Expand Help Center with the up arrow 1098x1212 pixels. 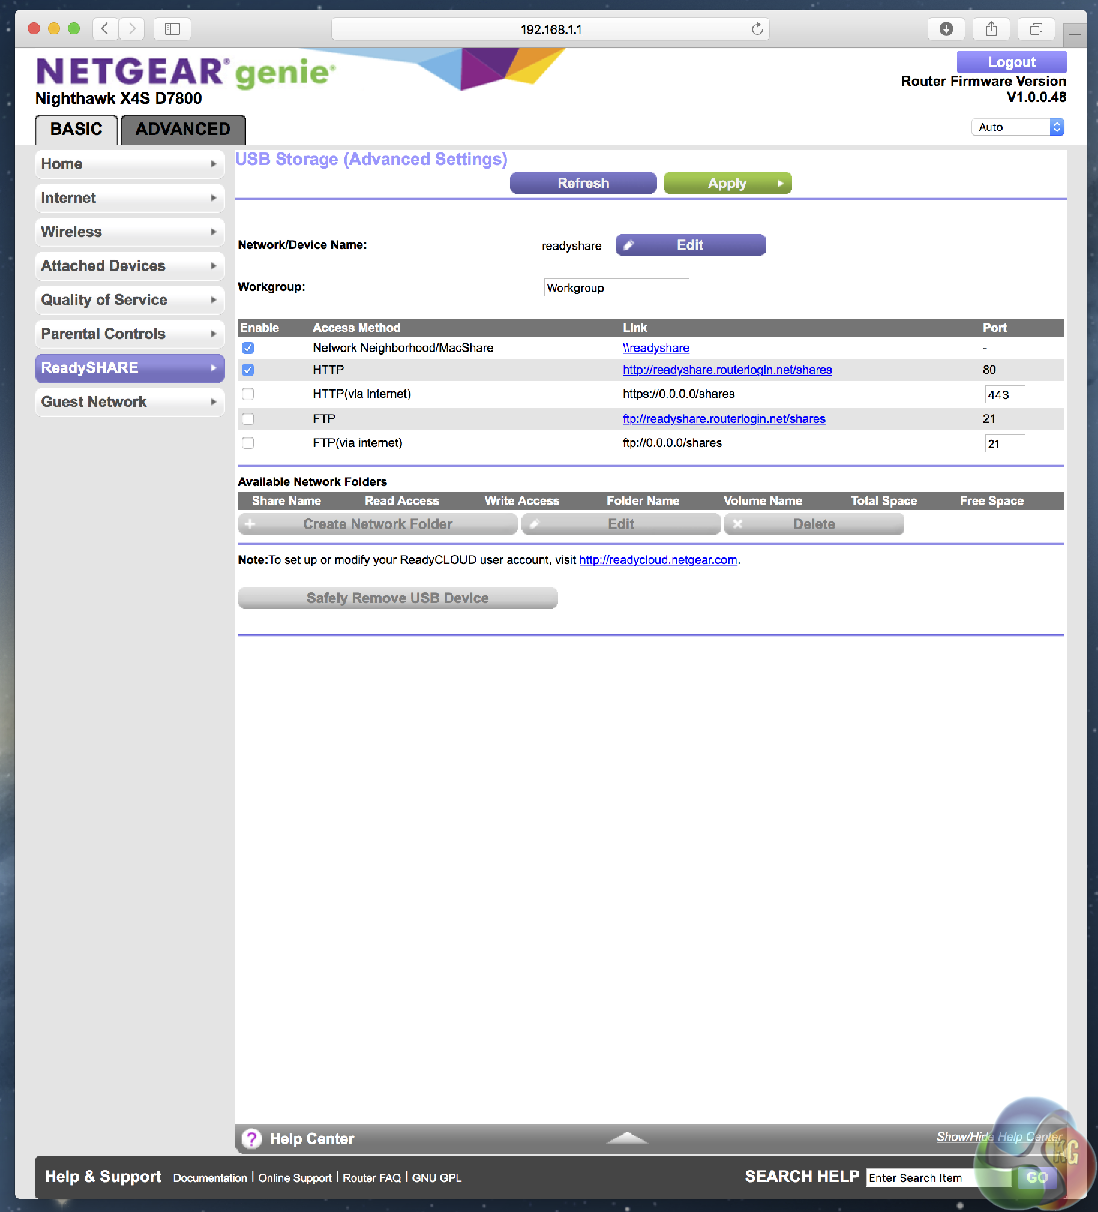[627, 1138]
